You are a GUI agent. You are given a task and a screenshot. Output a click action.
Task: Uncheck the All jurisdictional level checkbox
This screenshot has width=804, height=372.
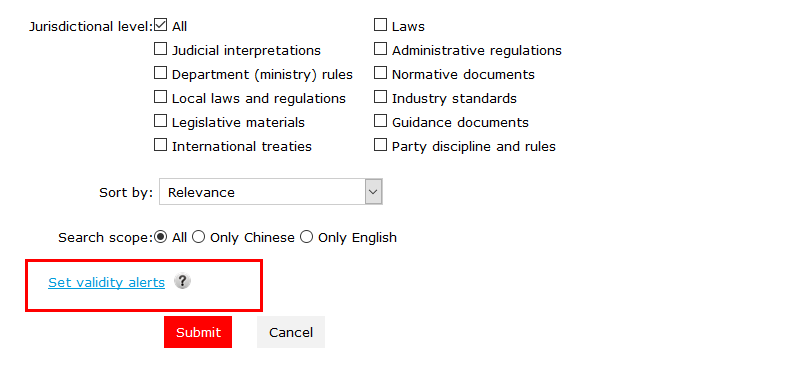point(160,25)
